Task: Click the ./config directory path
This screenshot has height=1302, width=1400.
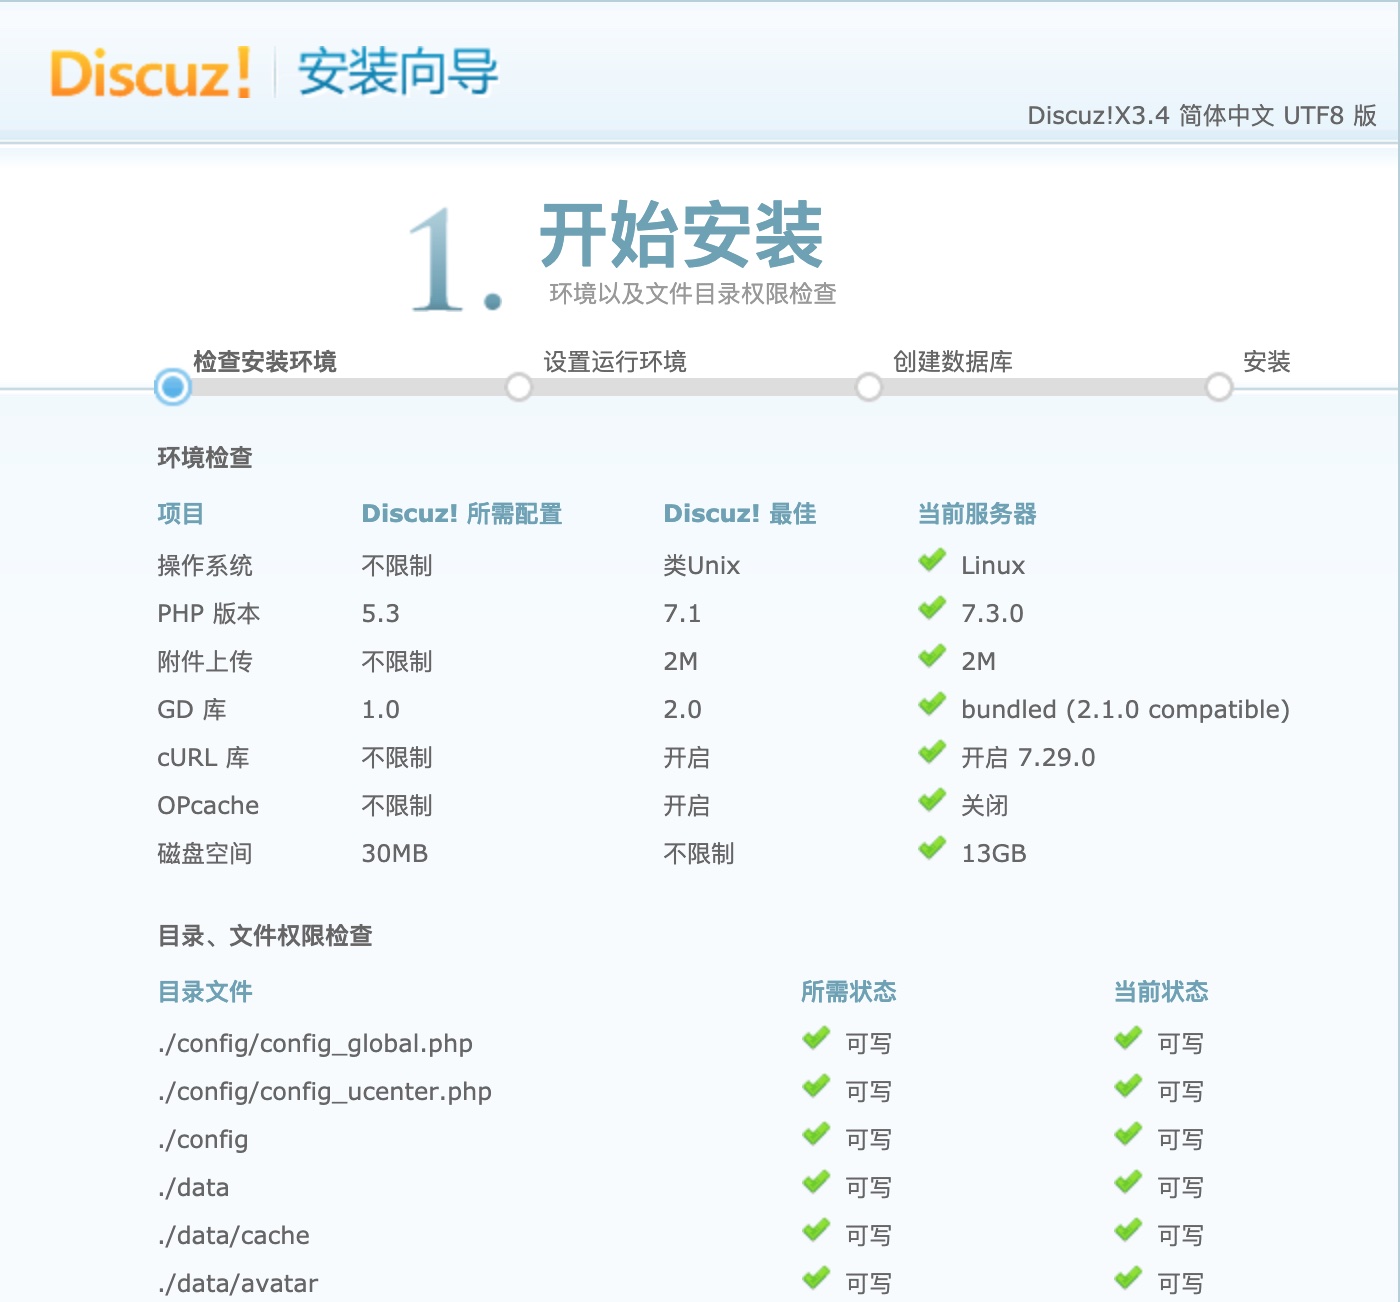Action: pos(203,1140)
